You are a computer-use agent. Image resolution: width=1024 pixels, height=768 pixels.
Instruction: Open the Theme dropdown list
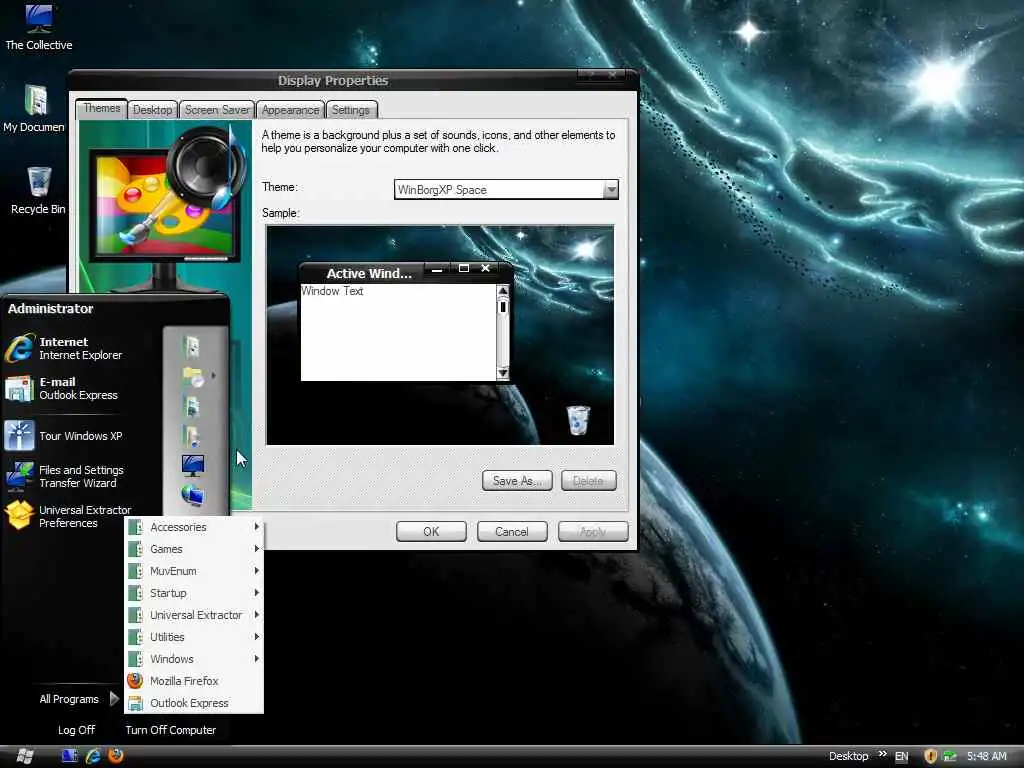[611, 190]
